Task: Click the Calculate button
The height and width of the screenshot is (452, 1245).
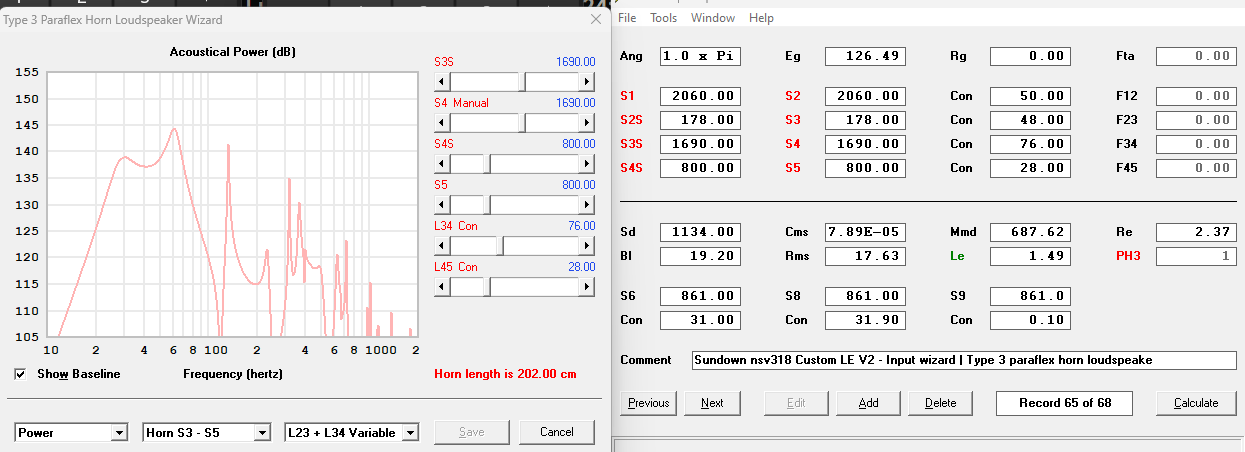Action: pos(1196,403)
